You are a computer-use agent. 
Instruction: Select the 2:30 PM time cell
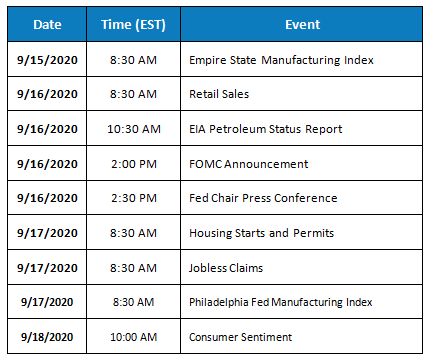point(133,198)
